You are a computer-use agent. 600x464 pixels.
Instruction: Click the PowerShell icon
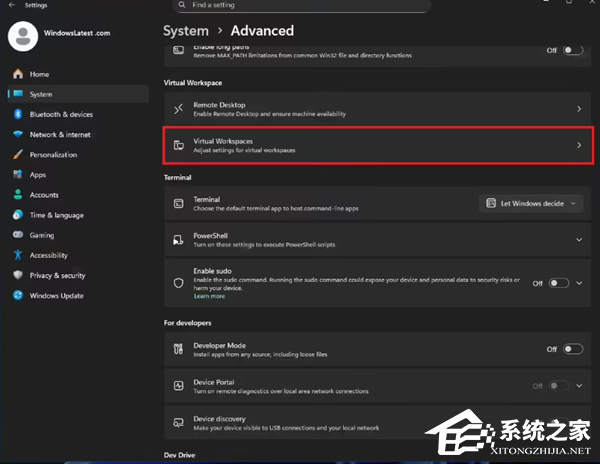[178, 240]
